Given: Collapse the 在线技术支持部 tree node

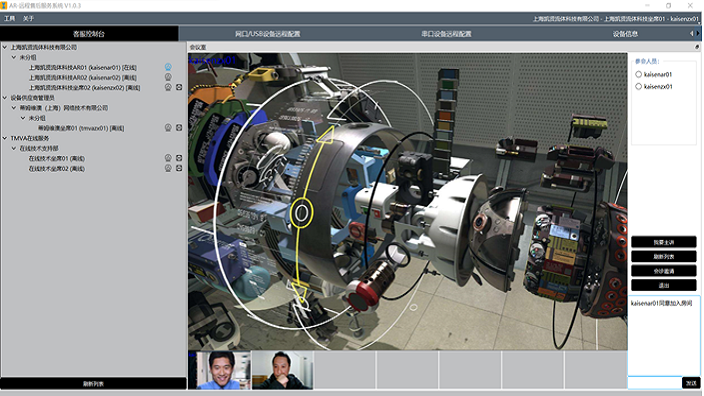Looking at the screenshot, I should [x=14, y=148].
